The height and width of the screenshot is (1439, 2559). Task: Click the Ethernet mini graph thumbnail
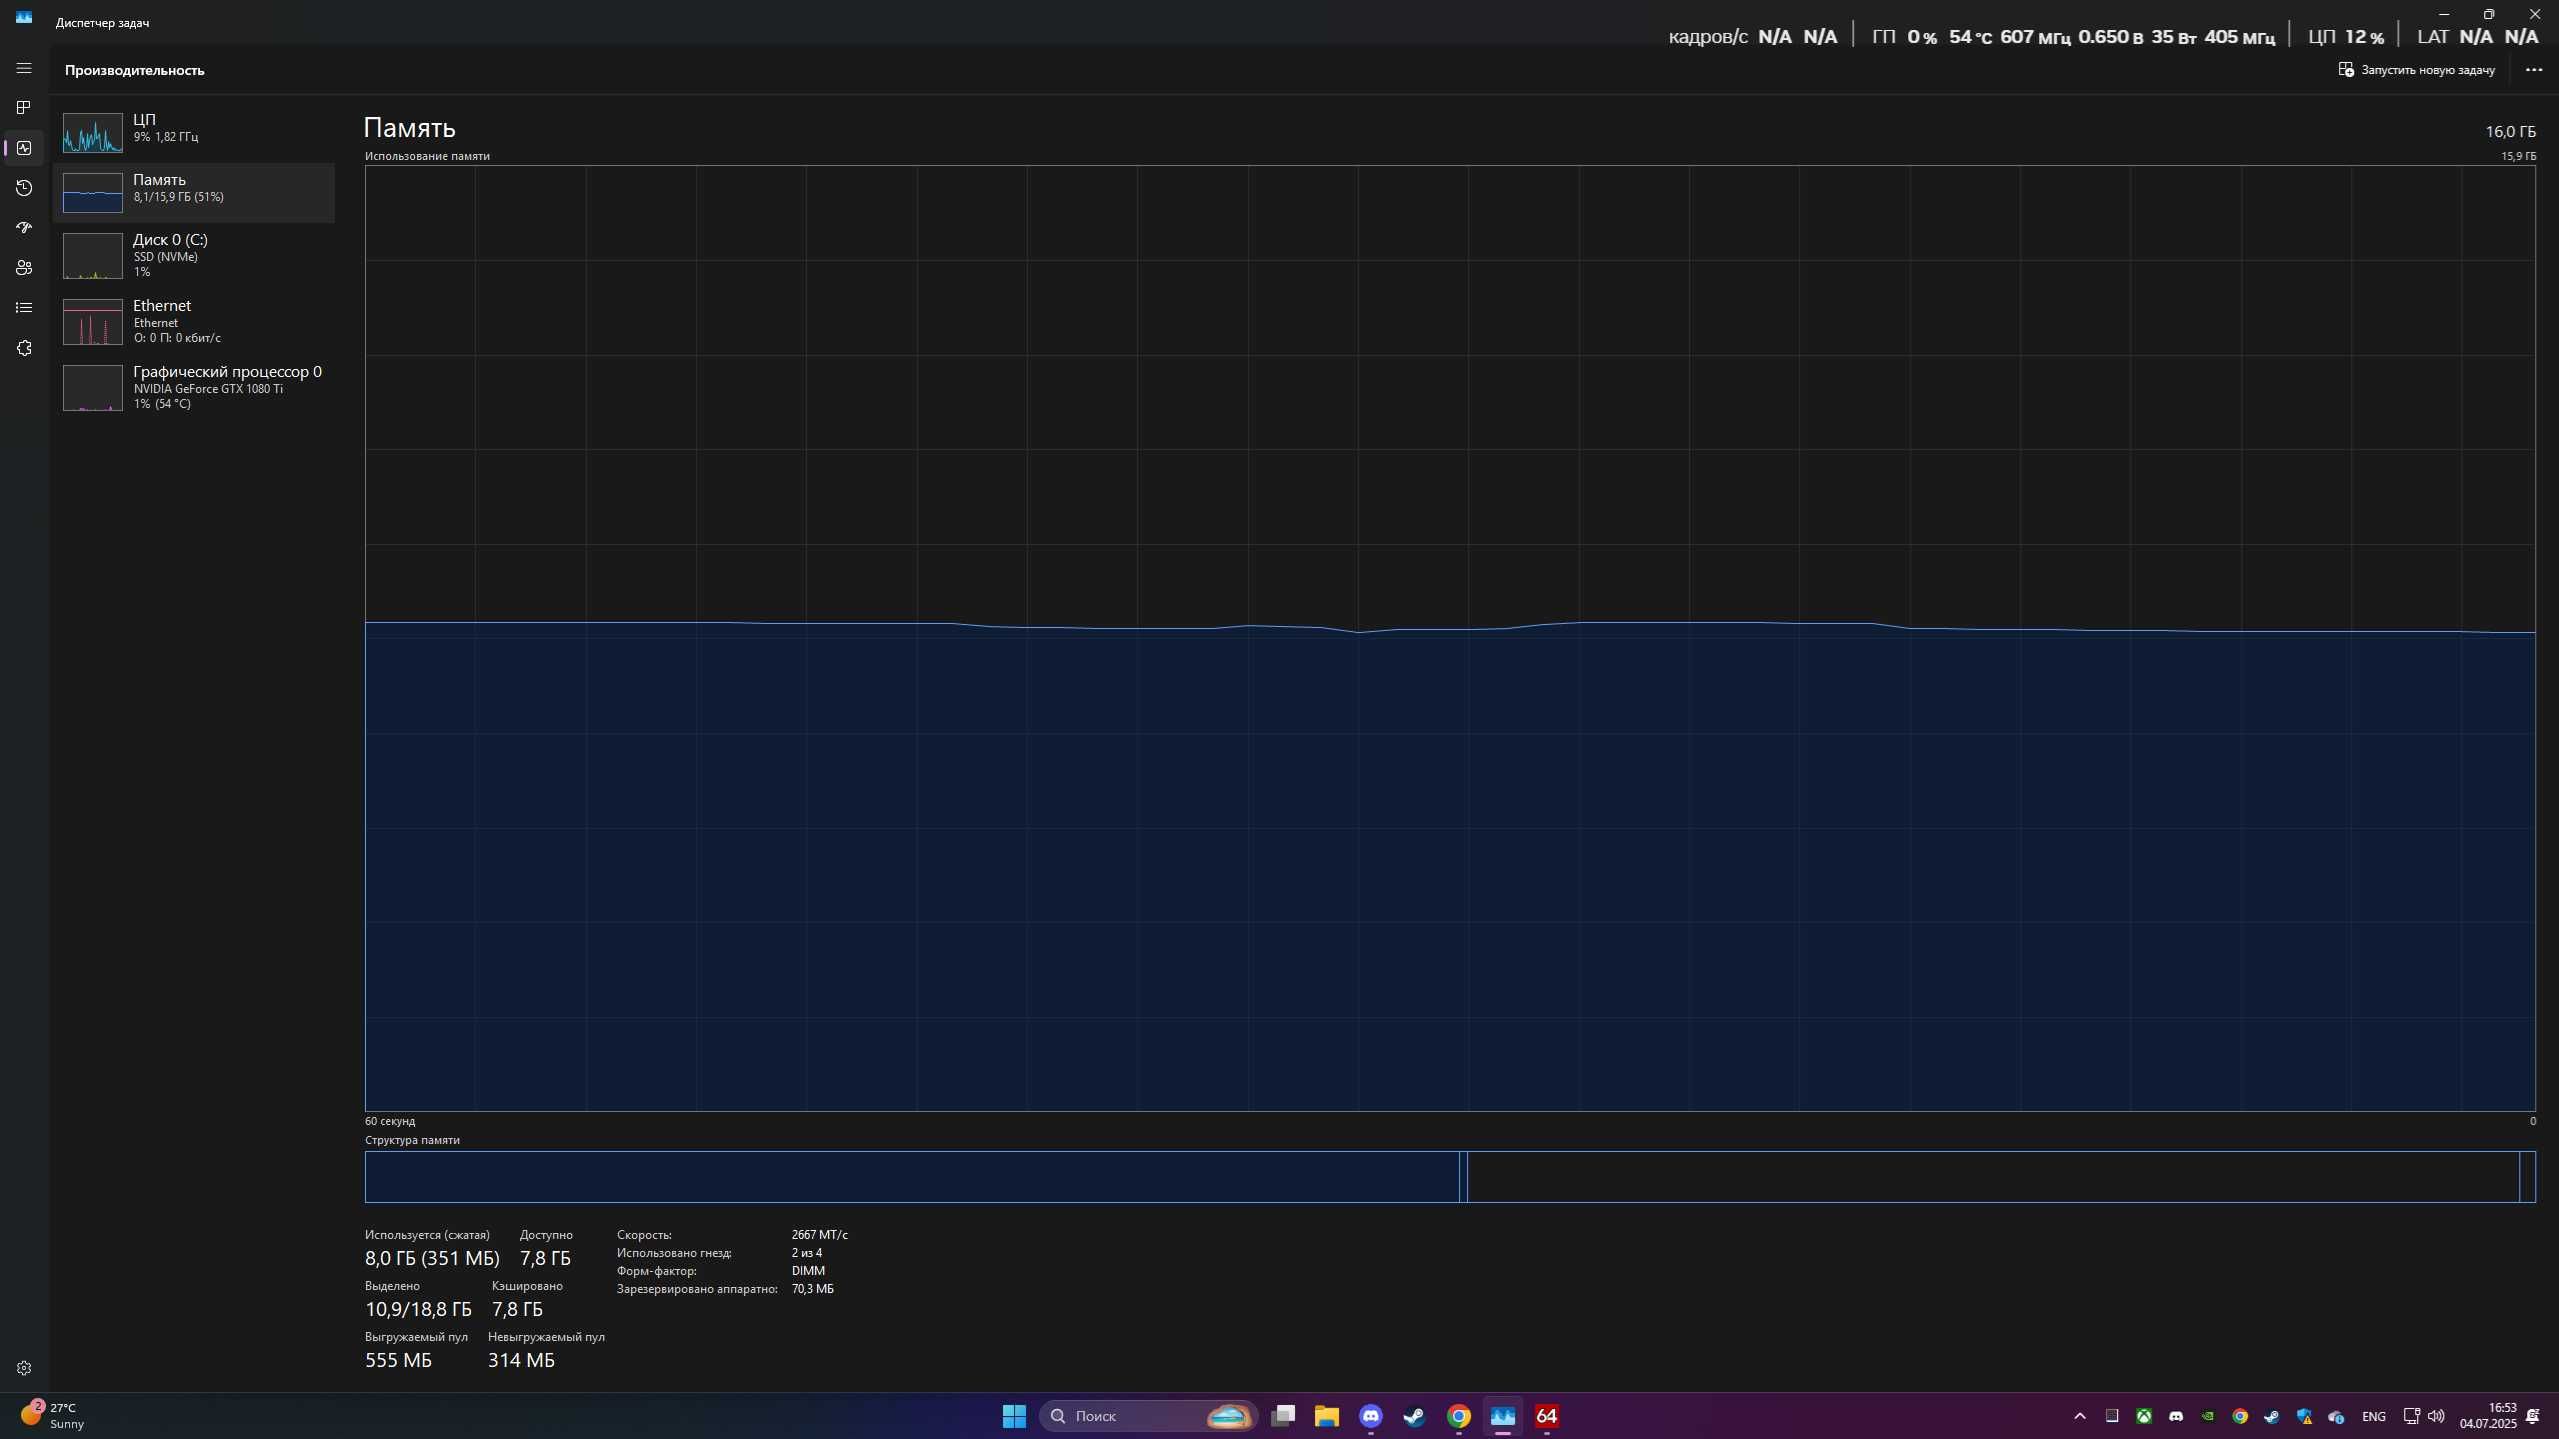[x=93, y=321]
